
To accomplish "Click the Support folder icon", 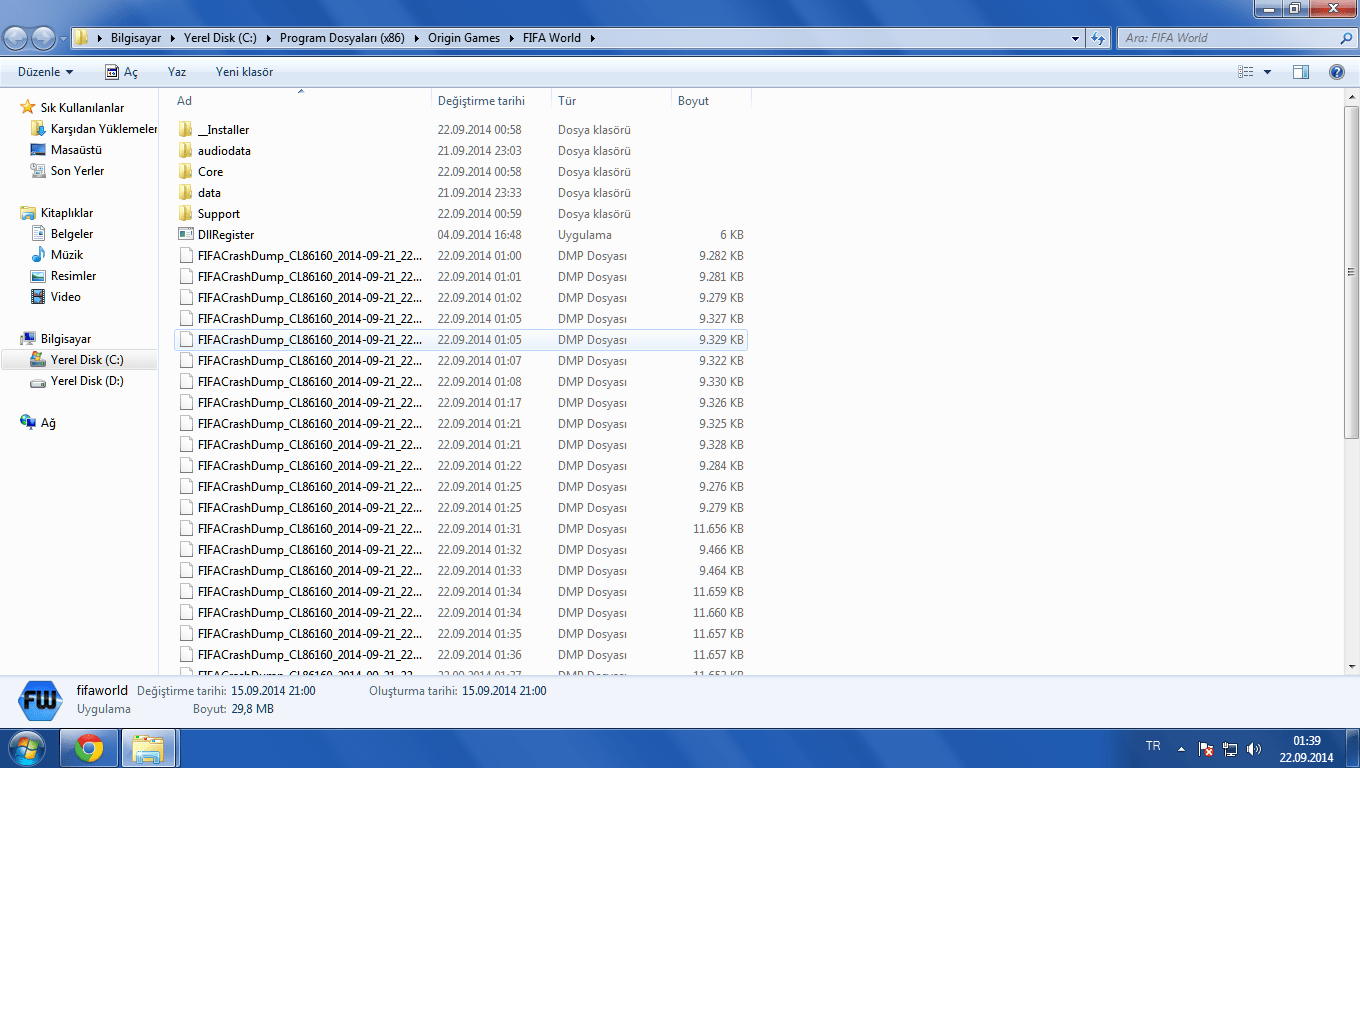I will coord(186,214).
